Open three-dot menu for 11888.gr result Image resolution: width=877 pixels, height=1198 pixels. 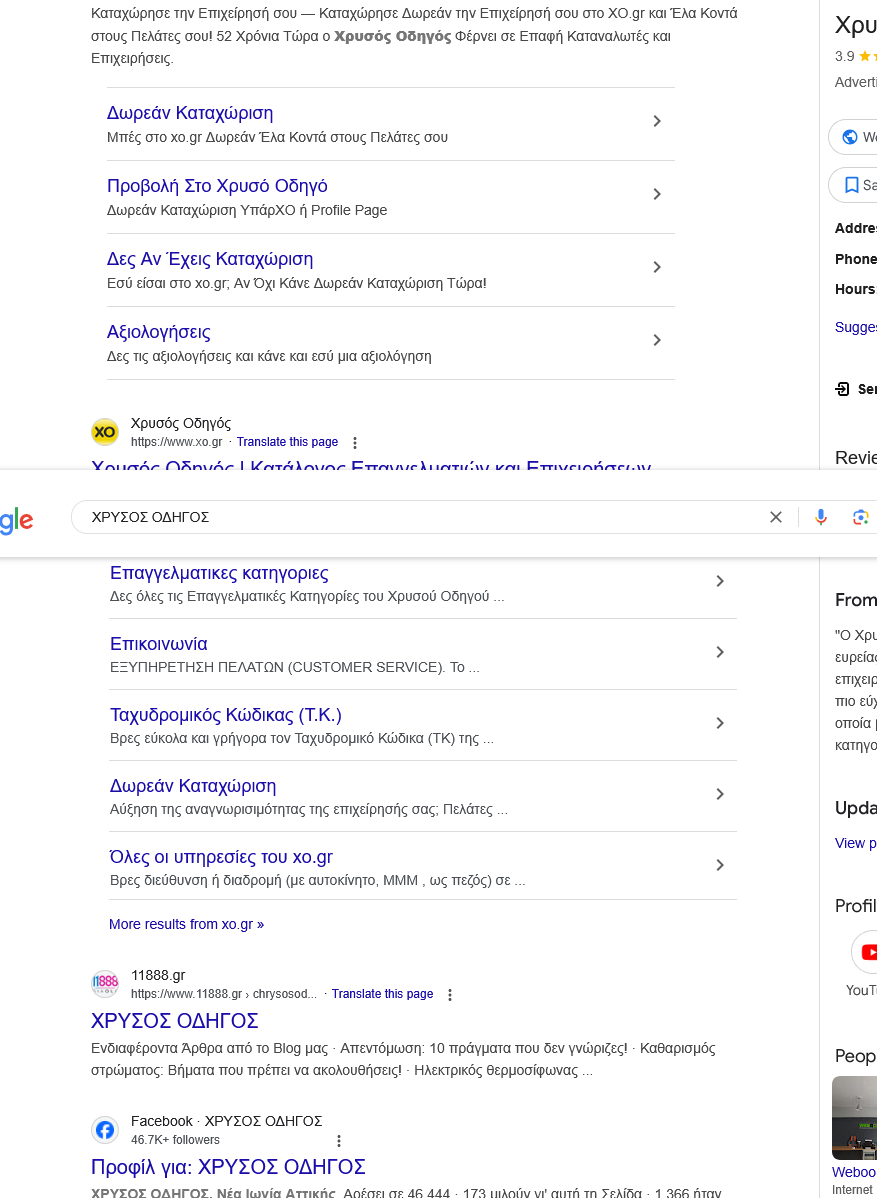coord(450,995)
